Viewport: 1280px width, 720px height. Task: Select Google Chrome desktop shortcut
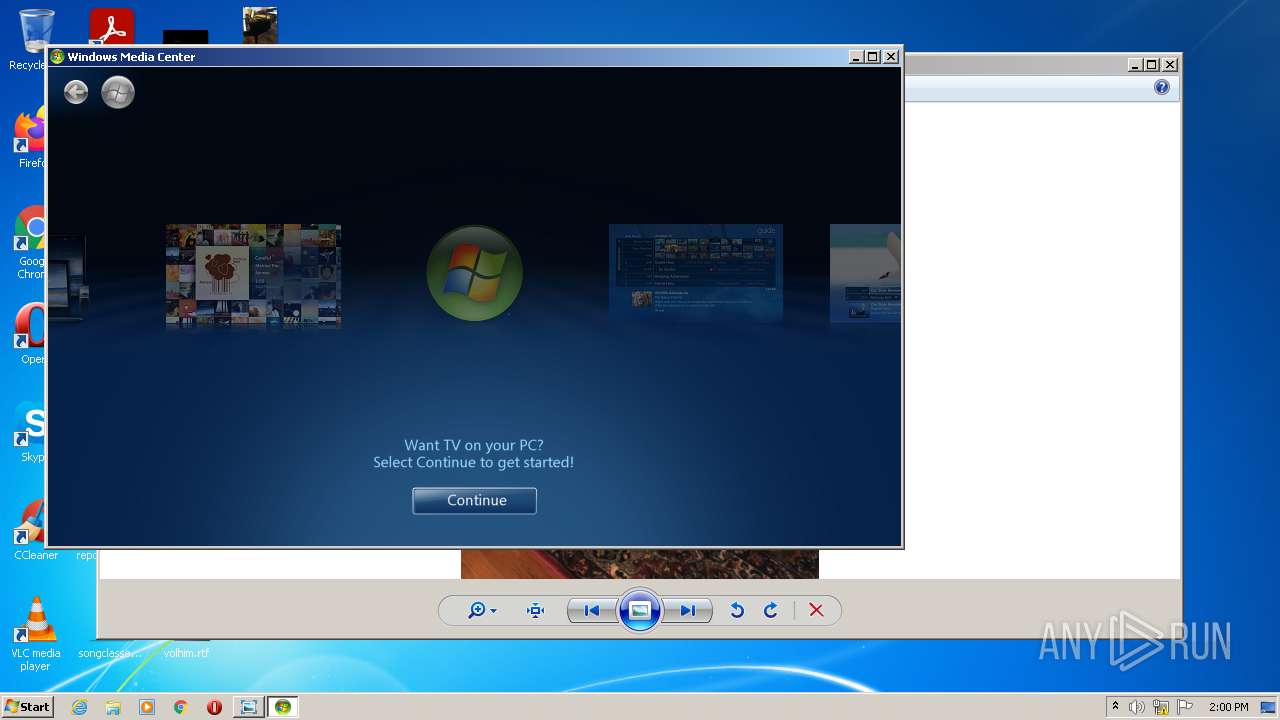(30, 243)
